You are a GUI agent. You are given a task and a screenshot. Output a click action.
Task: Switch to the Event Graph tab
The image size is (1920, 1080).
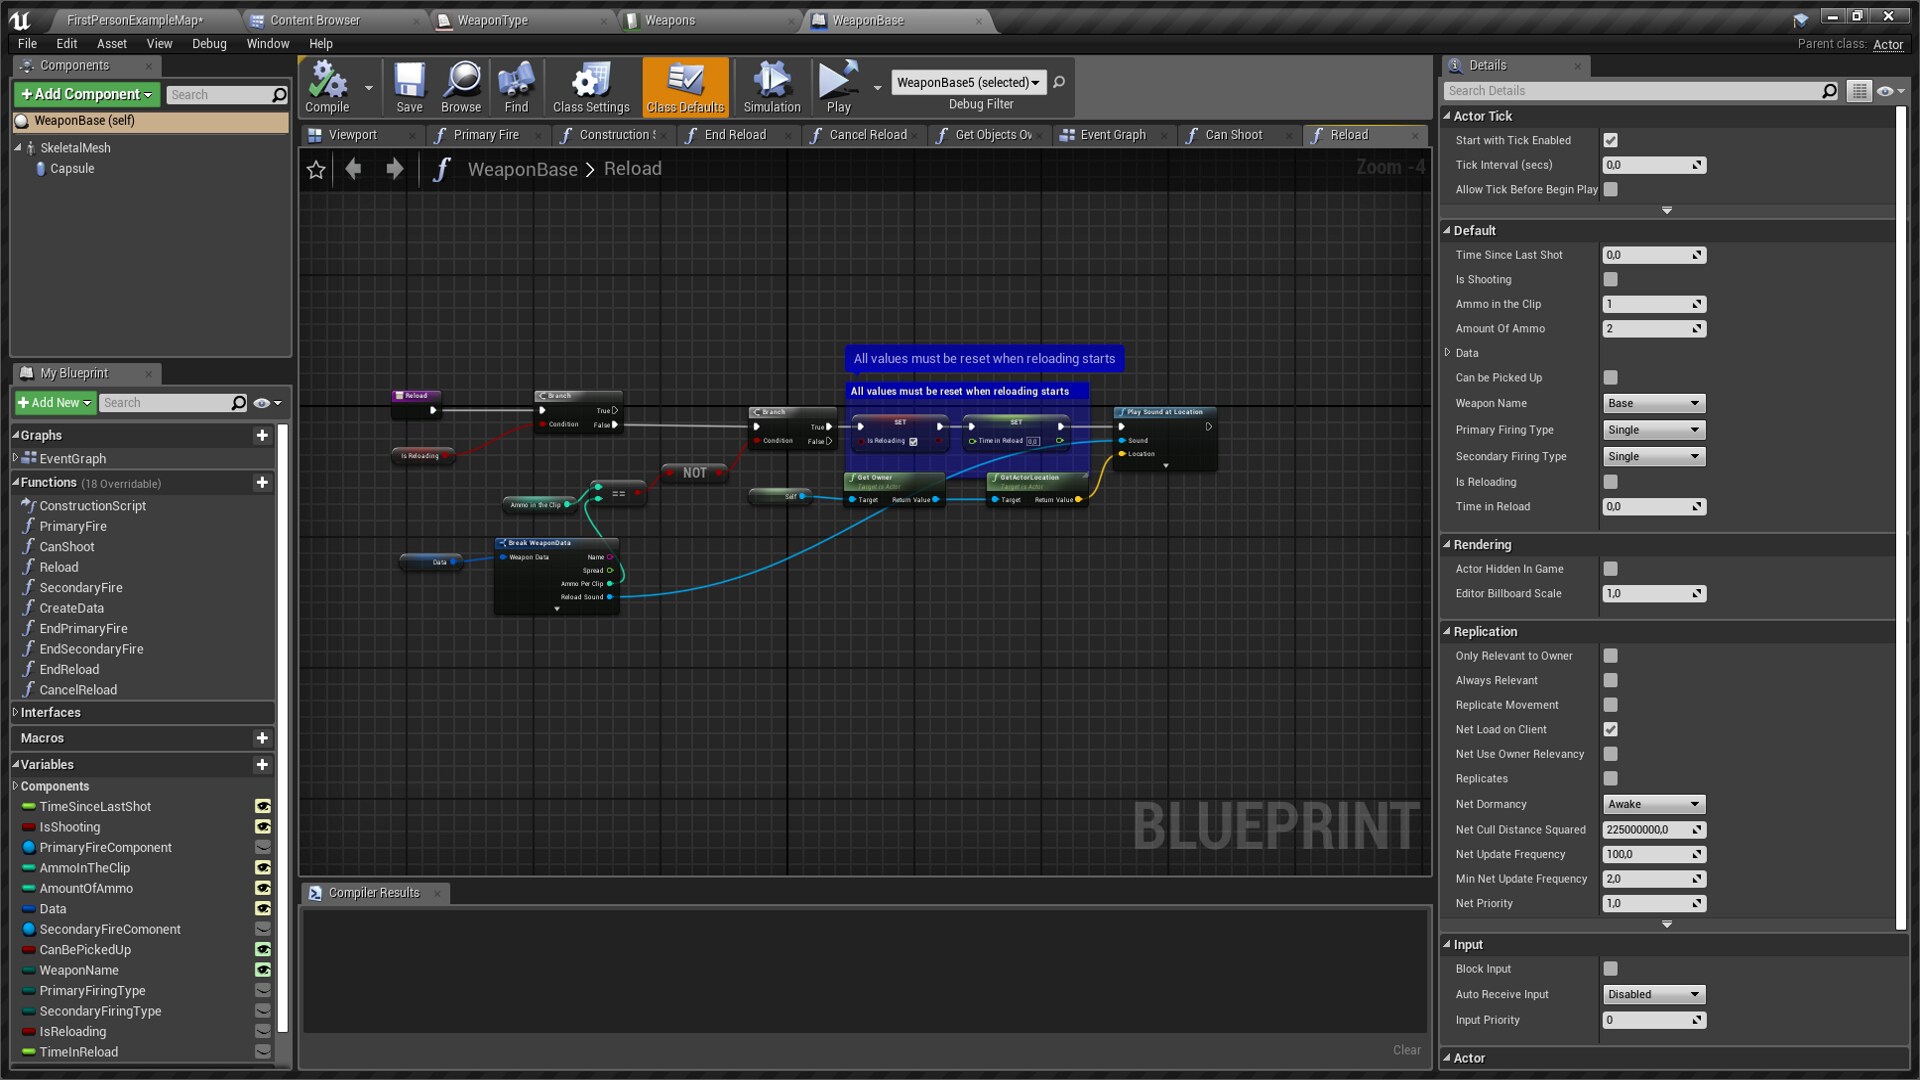[x=1110, y=134]
